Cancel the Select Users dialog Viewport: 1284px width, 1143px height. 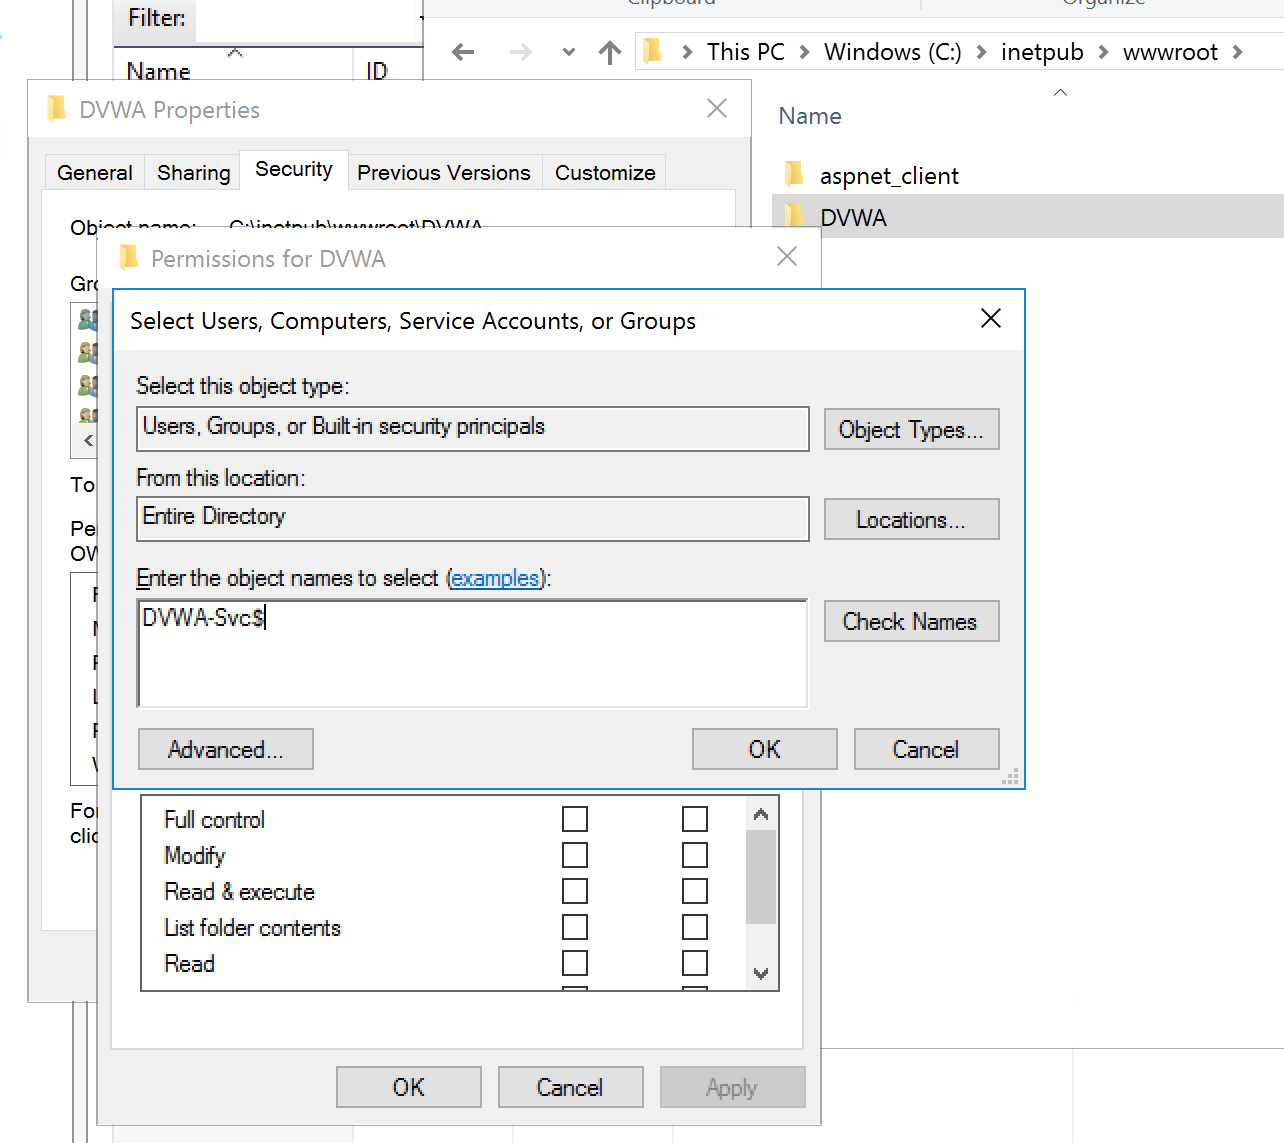(926, 749)
